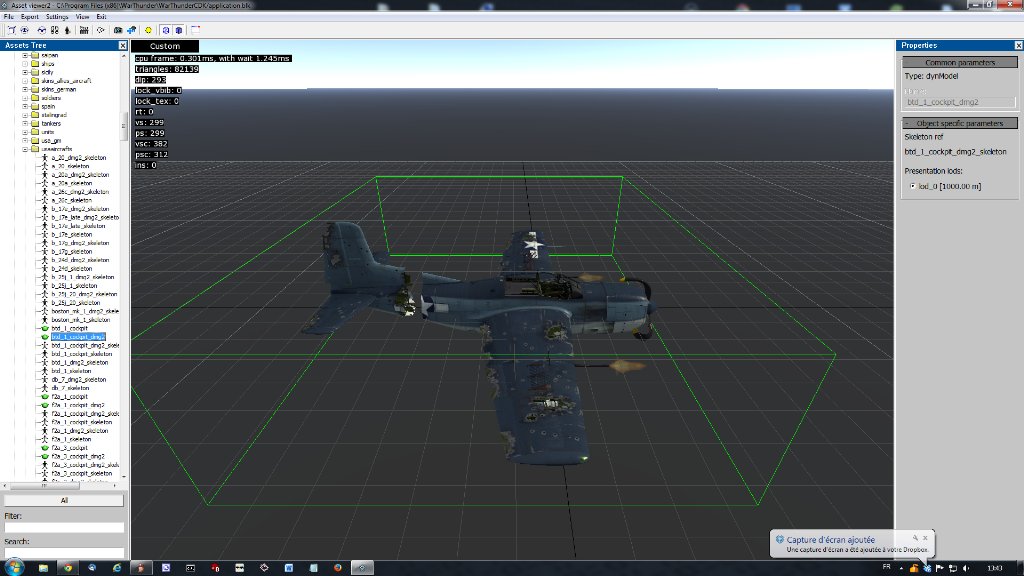Show hidden tray icons arrow
Viewport: 1024px width, 576px height.
(901, 568)
